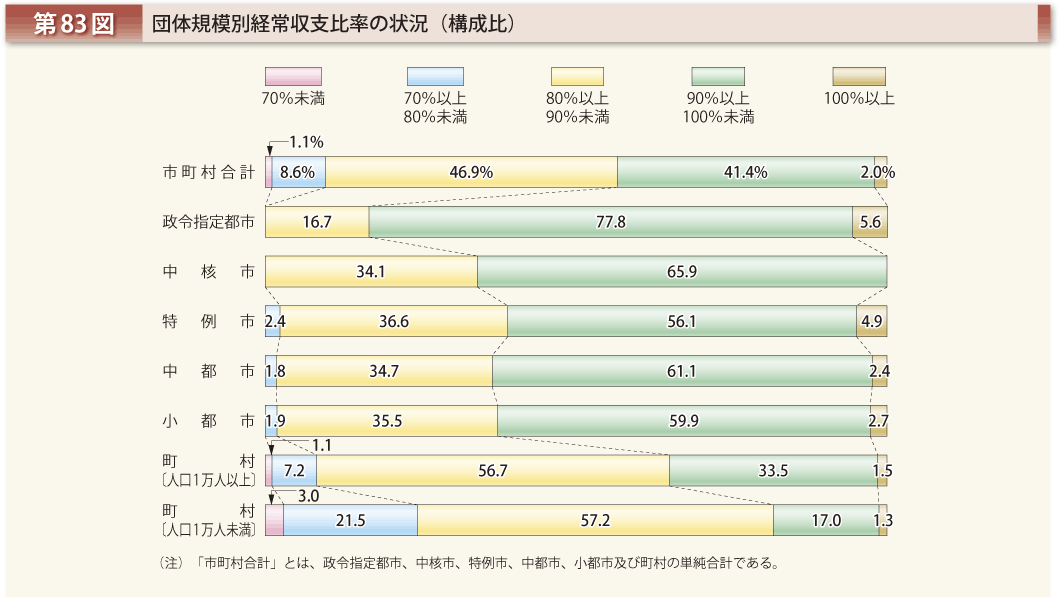Screen dimensions: 1059x598
Task: Click the 34.7 yellow bar segment
Action: (x=384, y=371)
